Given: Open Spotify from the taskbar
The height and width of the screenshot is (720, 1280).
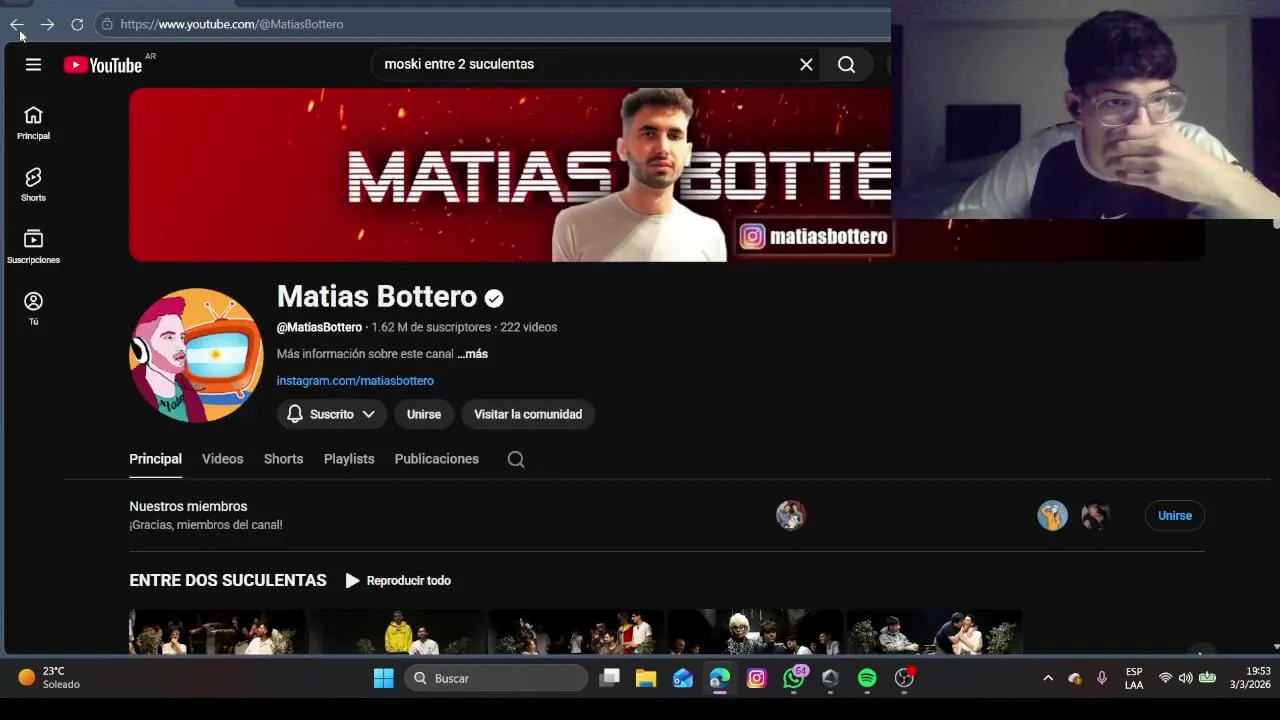Looking at the screenshot, I should pos(867,678).
